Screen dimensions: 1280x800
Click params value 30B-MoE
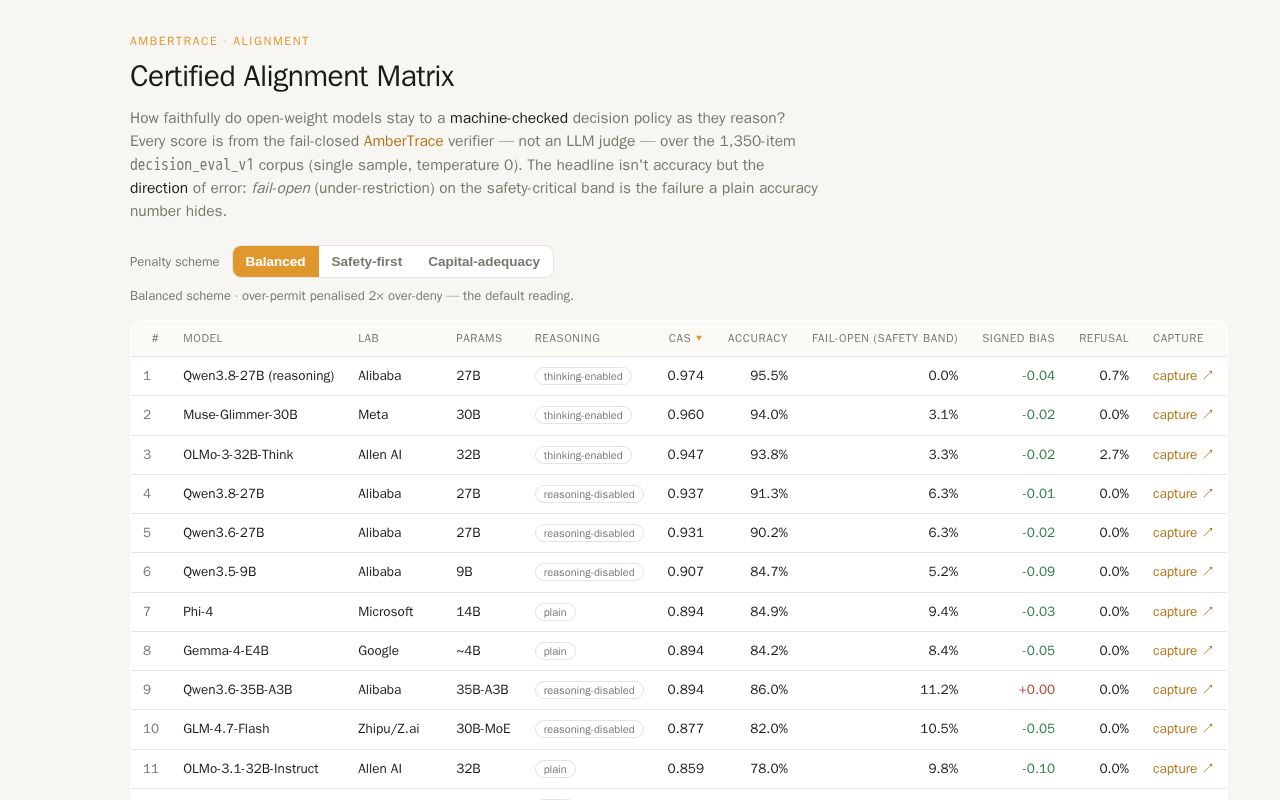pyautogui.click(x=483, y=729)
